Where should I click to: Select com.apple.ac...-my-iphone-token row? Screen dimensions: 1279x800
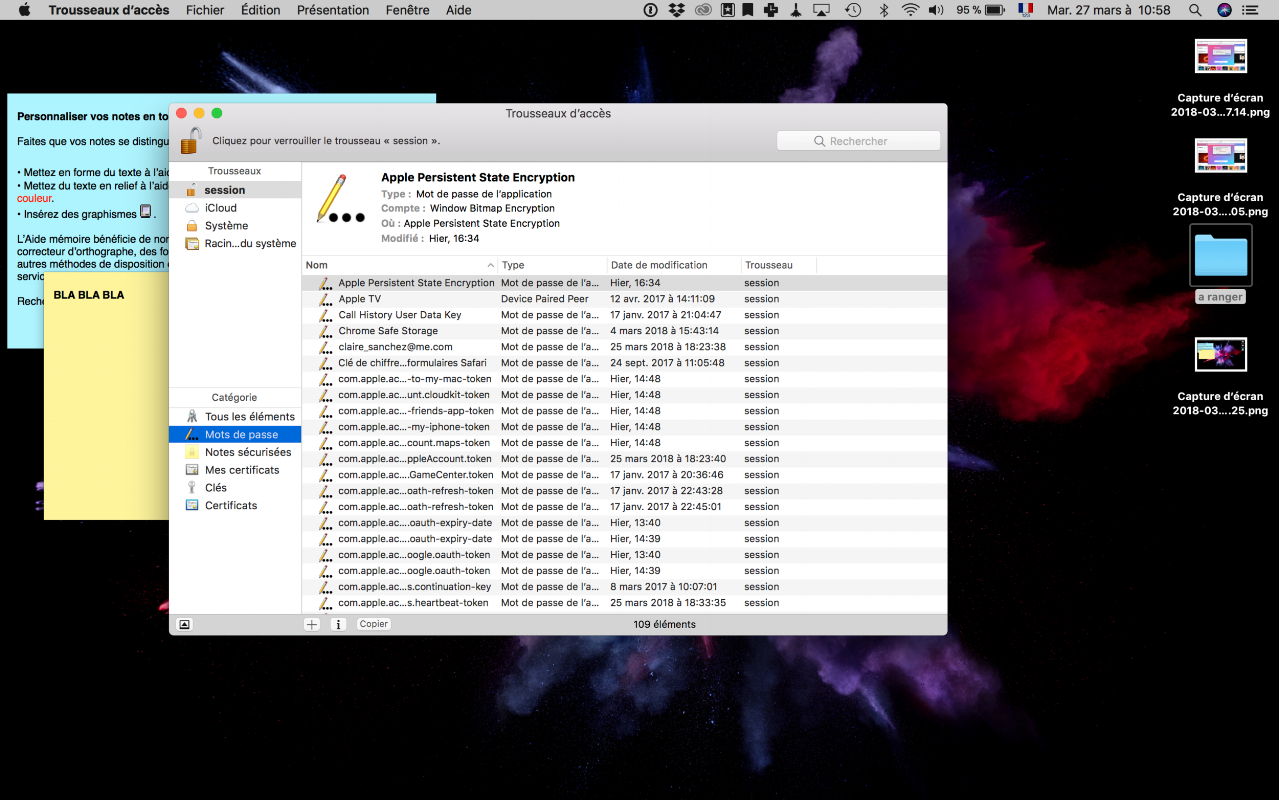624,427
